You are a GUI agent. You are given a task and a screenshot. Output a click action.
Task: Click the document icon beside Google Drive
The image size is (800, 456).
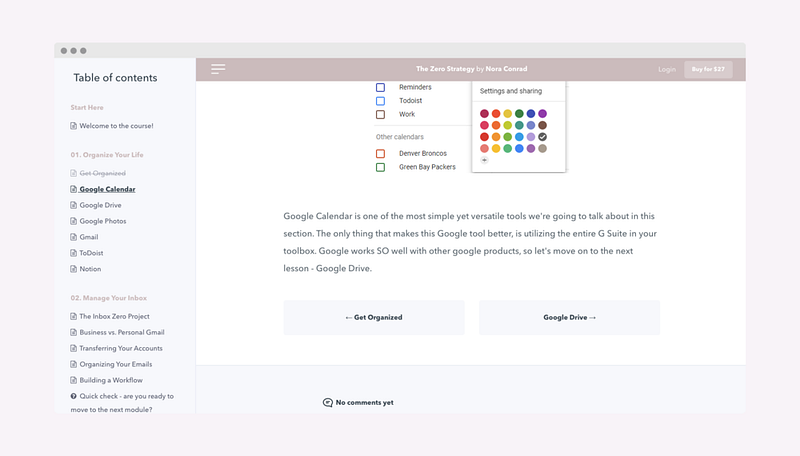coord(73,205)
